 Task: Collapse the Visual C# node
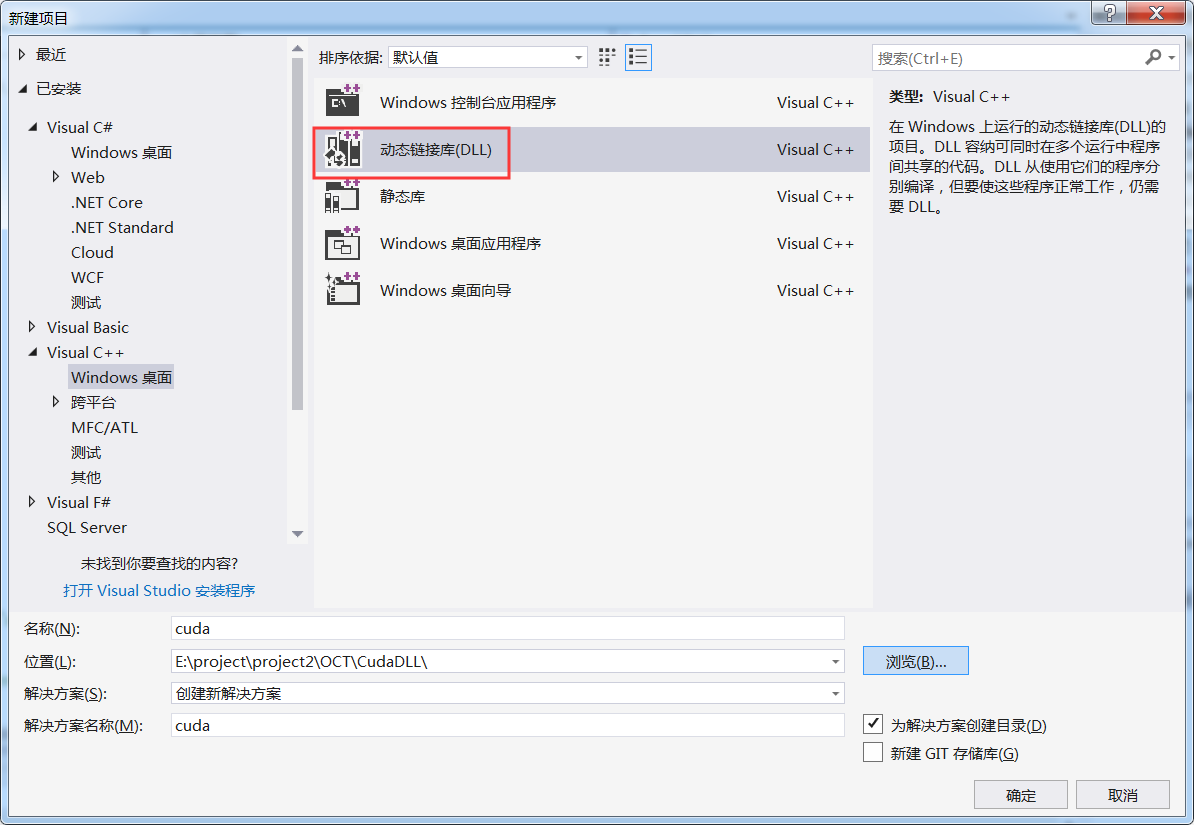pyautogui.click(x=33, y=126)
